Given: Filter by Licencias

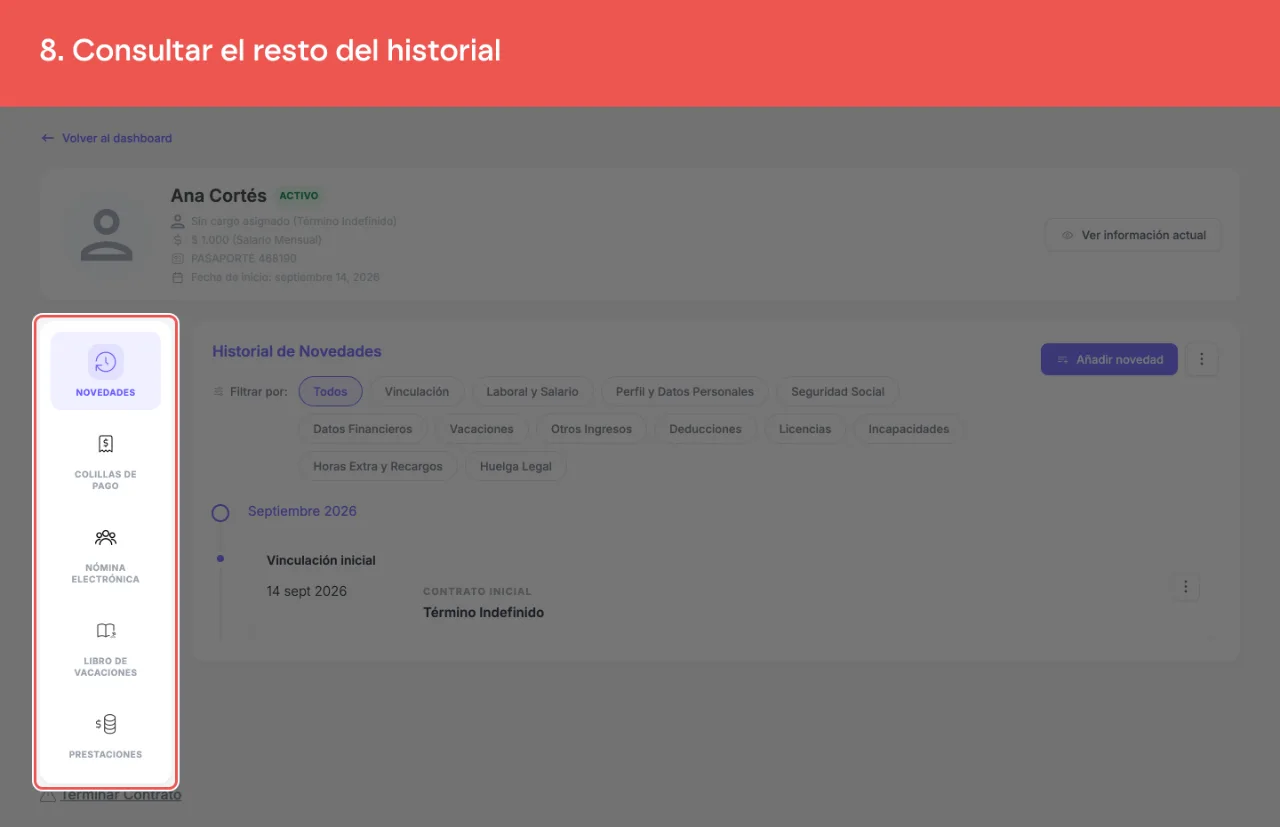Looking at the screenshot, I should tap(805, 429).
